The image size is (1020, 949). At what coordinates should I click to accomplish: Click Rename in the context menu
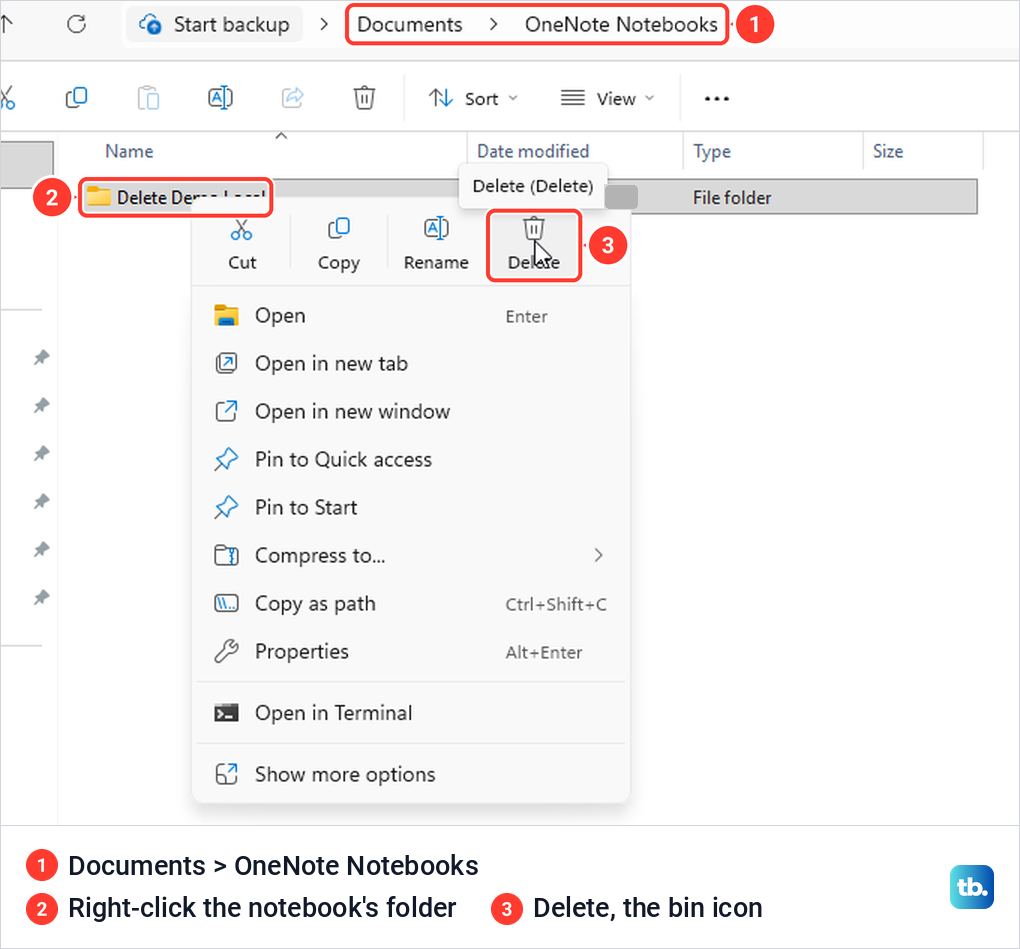[436, 245]
